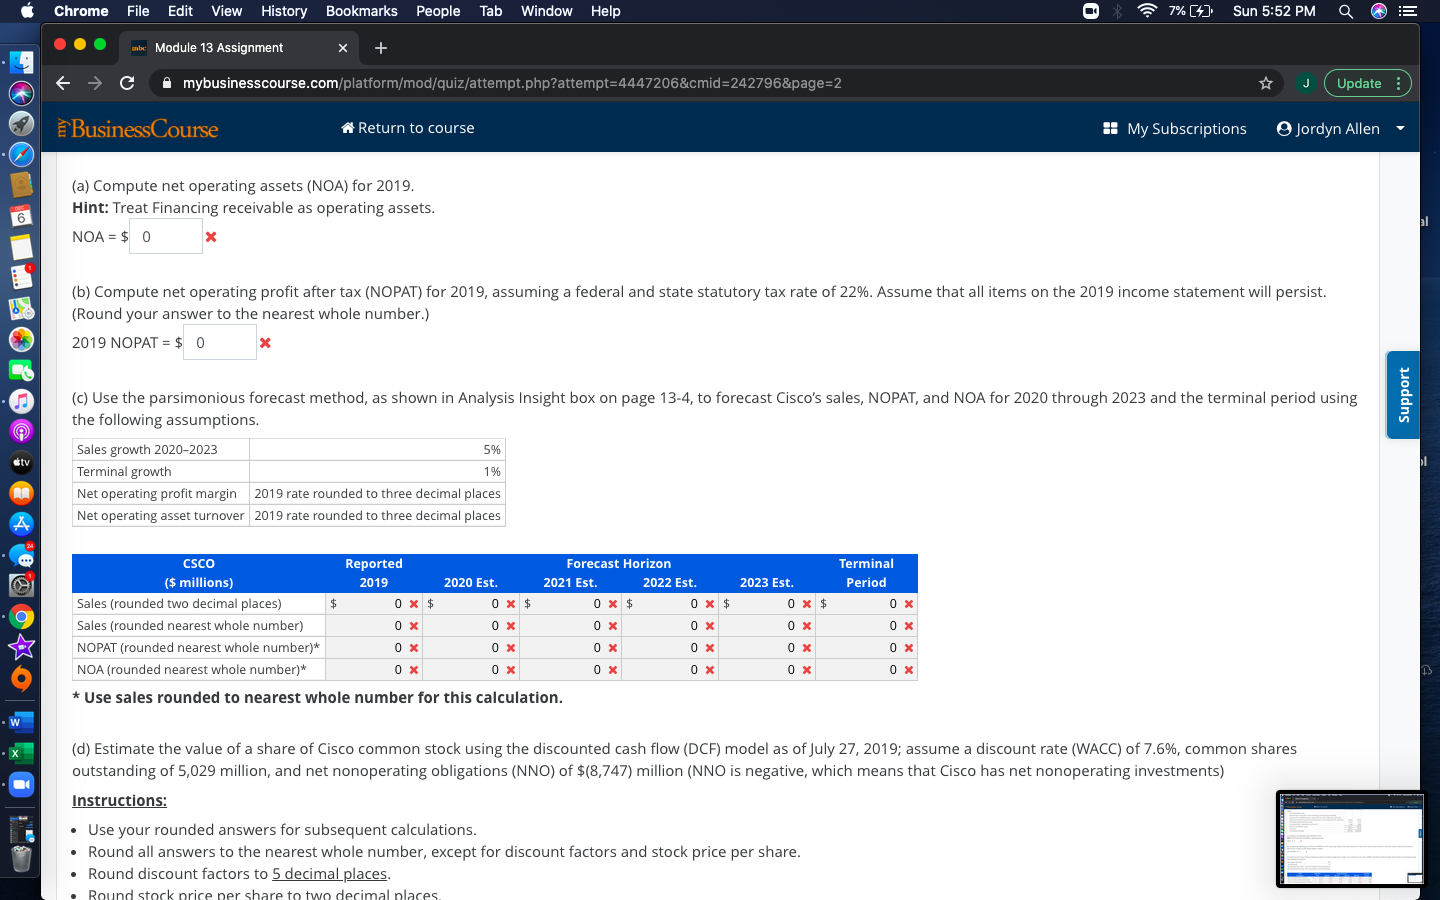Screen dimensions: 1440x900
Task: Open the Support side tab
Action: [1402, 395]
